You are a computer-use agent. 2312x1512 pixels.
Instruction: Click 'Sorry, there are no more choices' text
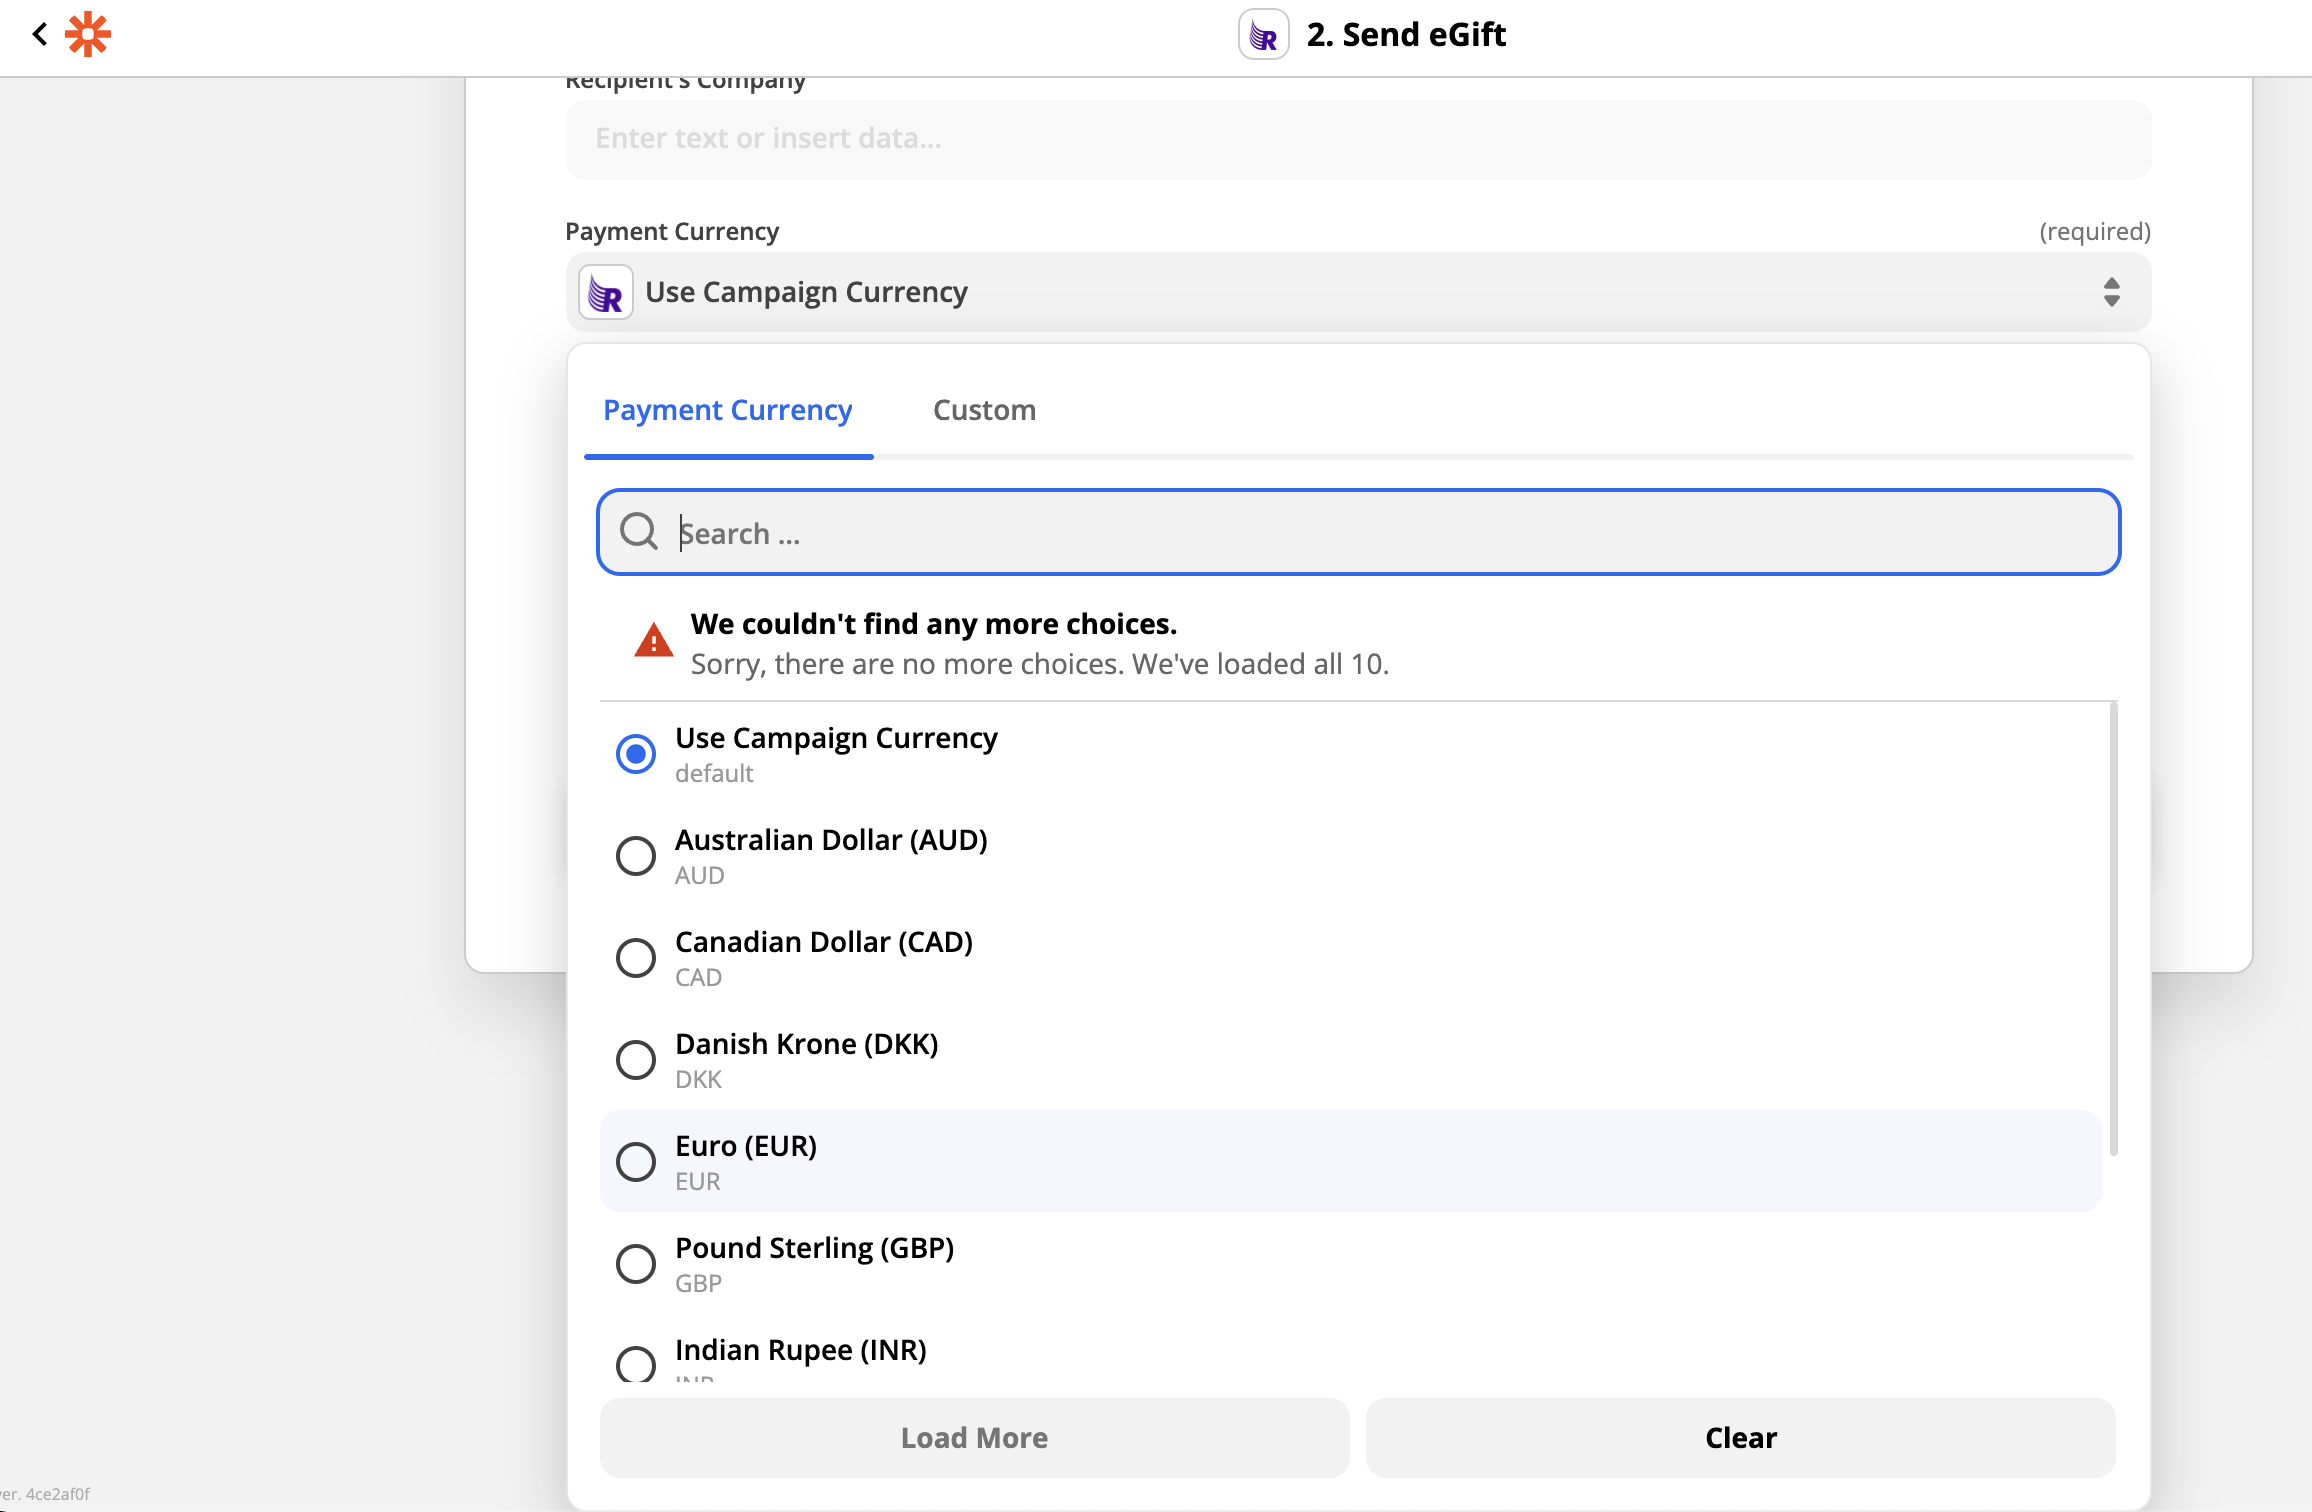(x=1040, y=664)
